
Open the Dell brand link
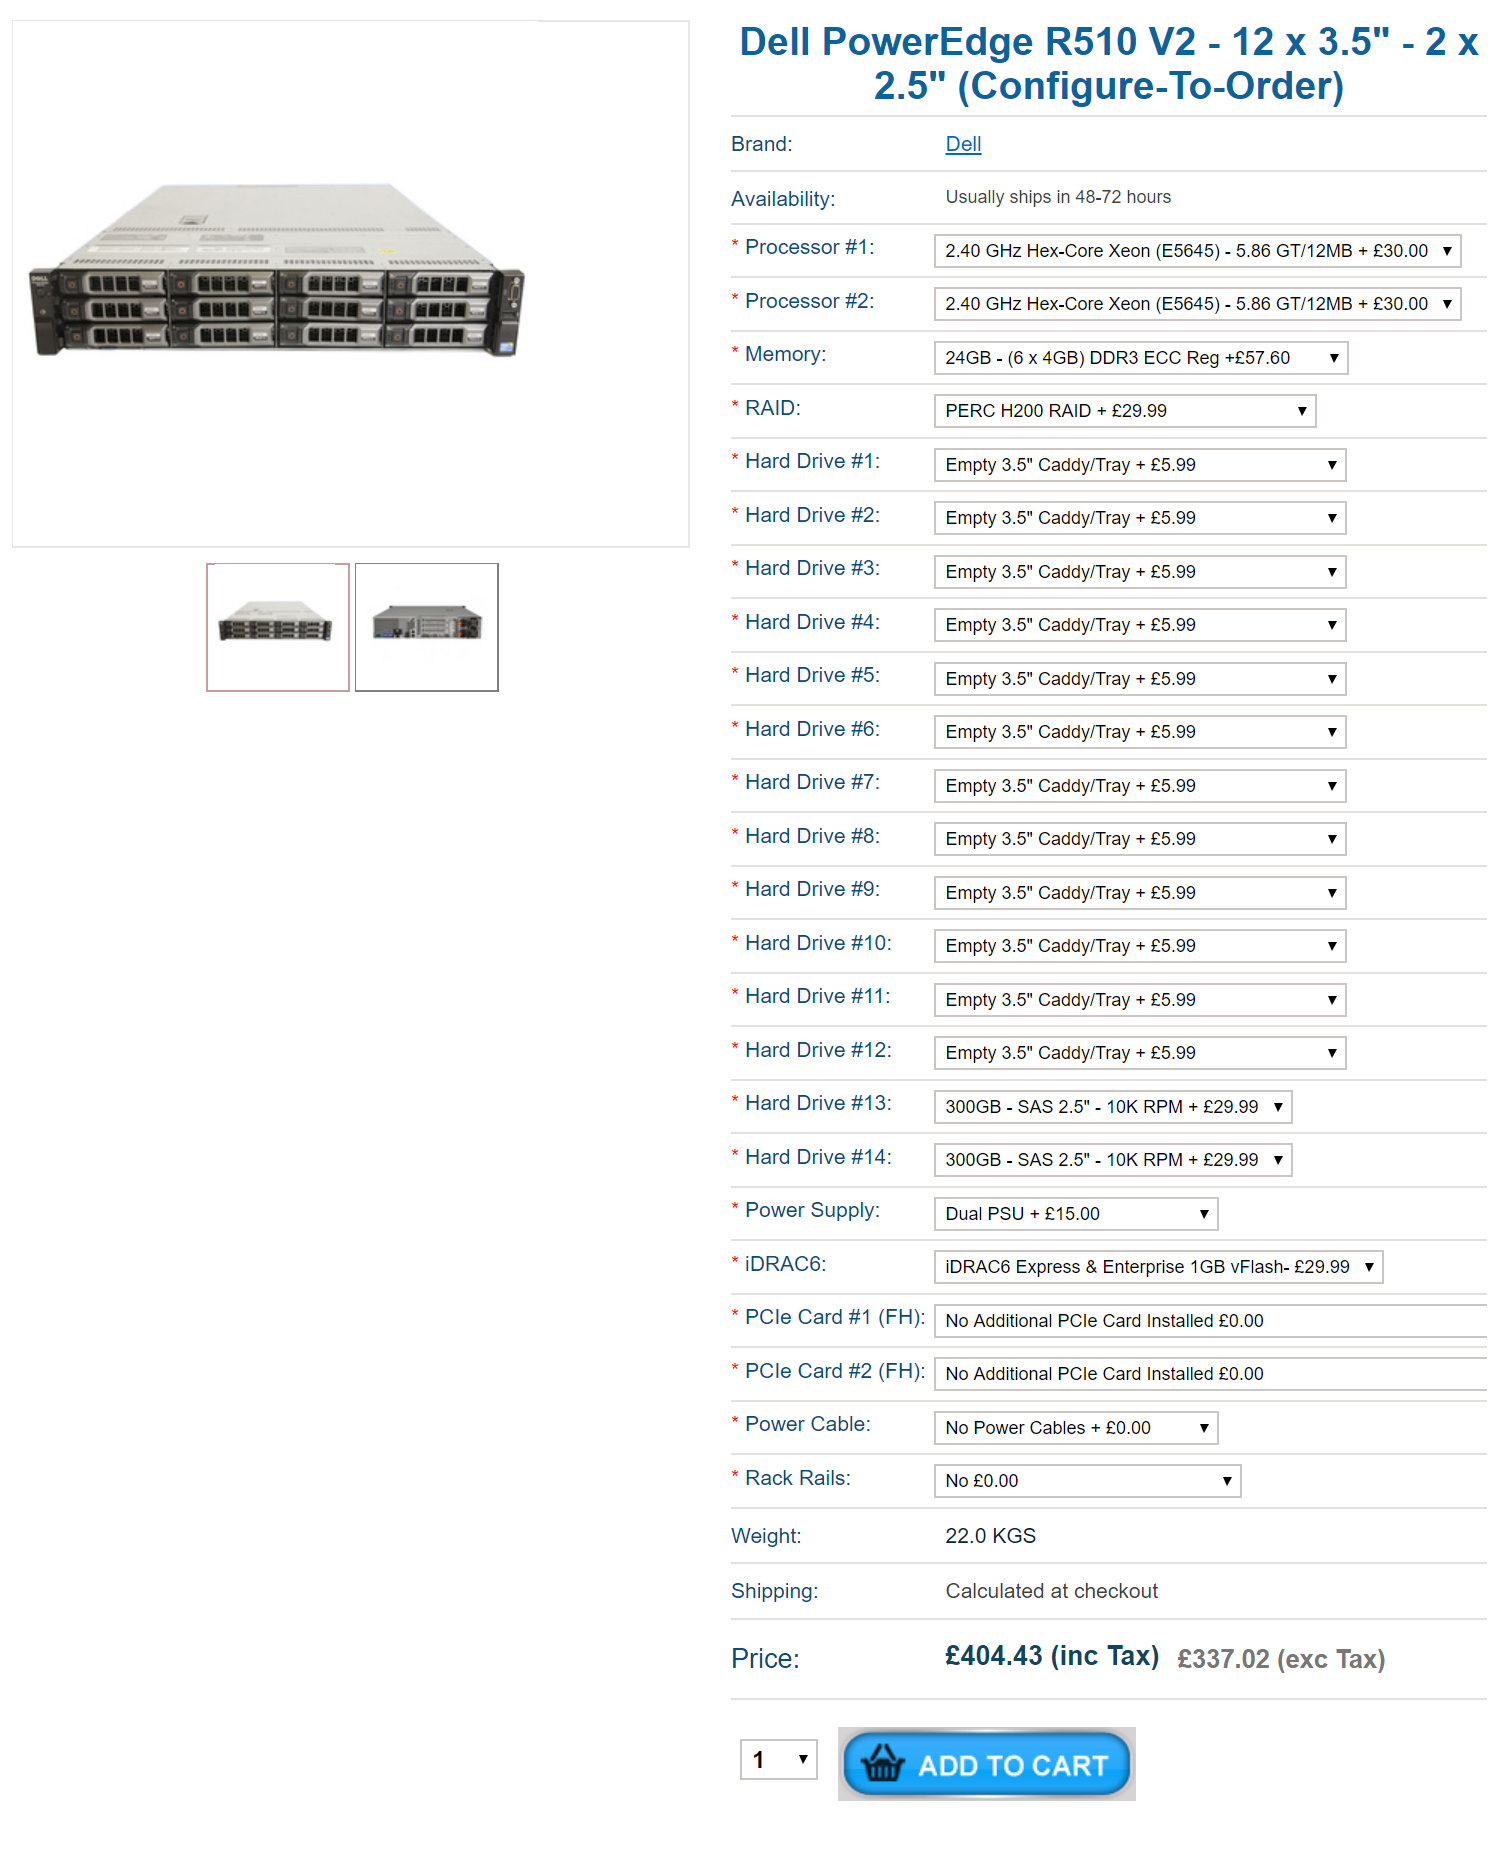pyautogui.click(x=963, y=144)
